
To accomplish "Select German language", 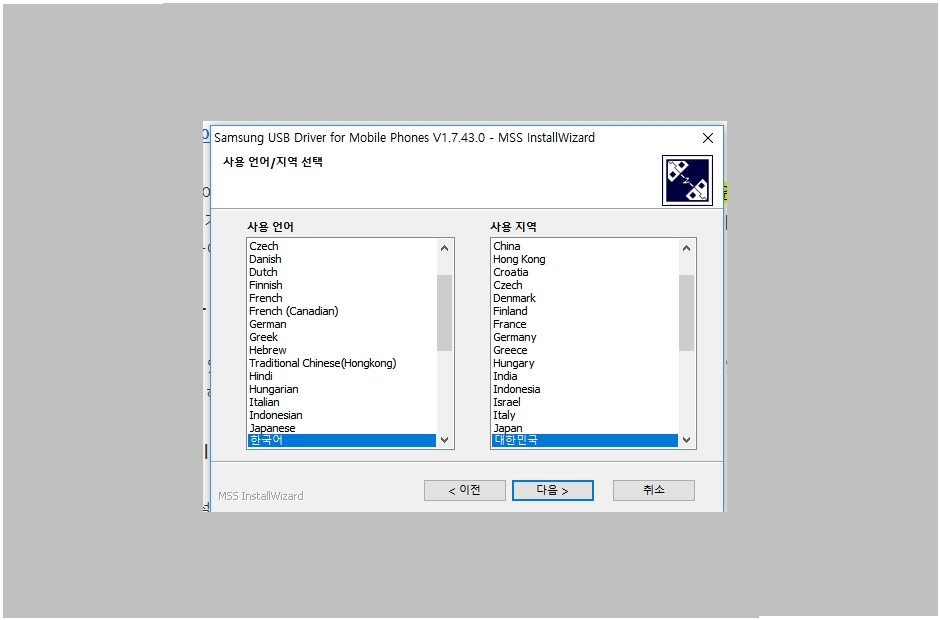I will click(x=342, y=324).
